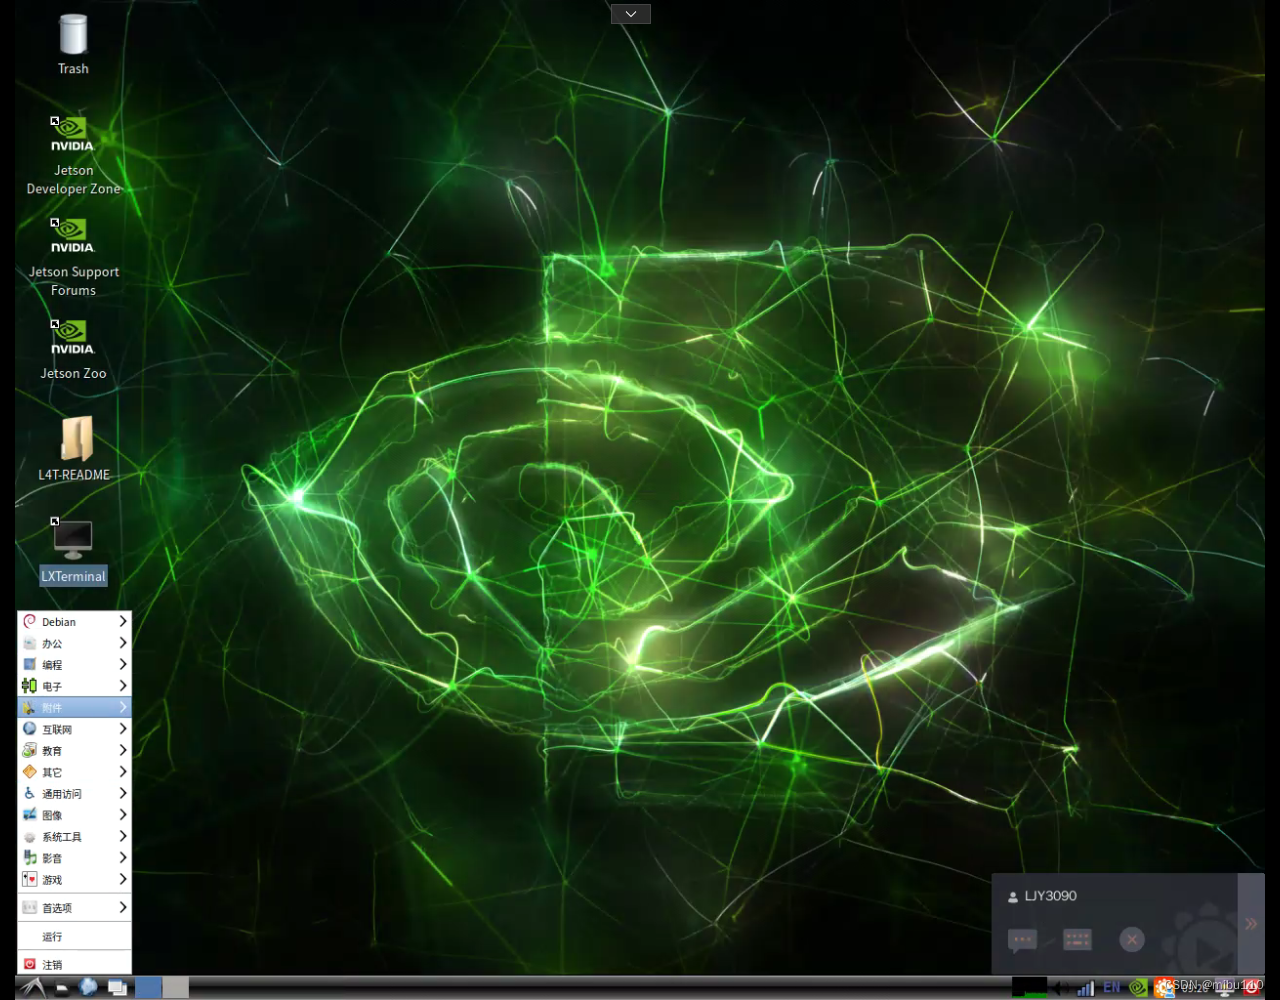Switch to the first workspace
The width and height of the screenshot is (1280, 1000).
point(148,988)
